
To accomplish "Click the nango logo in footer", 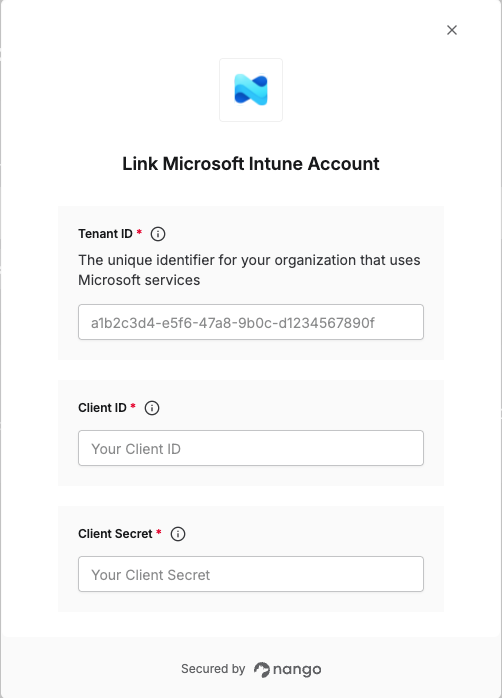I will [x=287, y=670].
